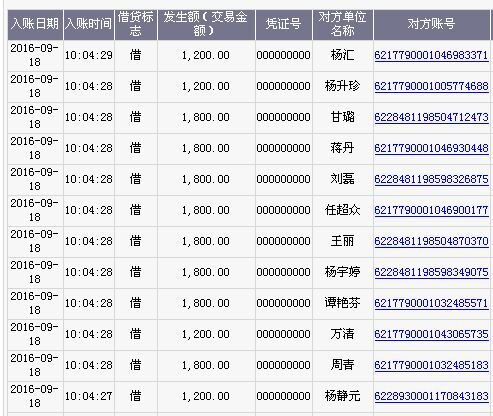Click account number 6228481198598326875
The height and width of the screenshot is (416, 493).
coord(431,179)
